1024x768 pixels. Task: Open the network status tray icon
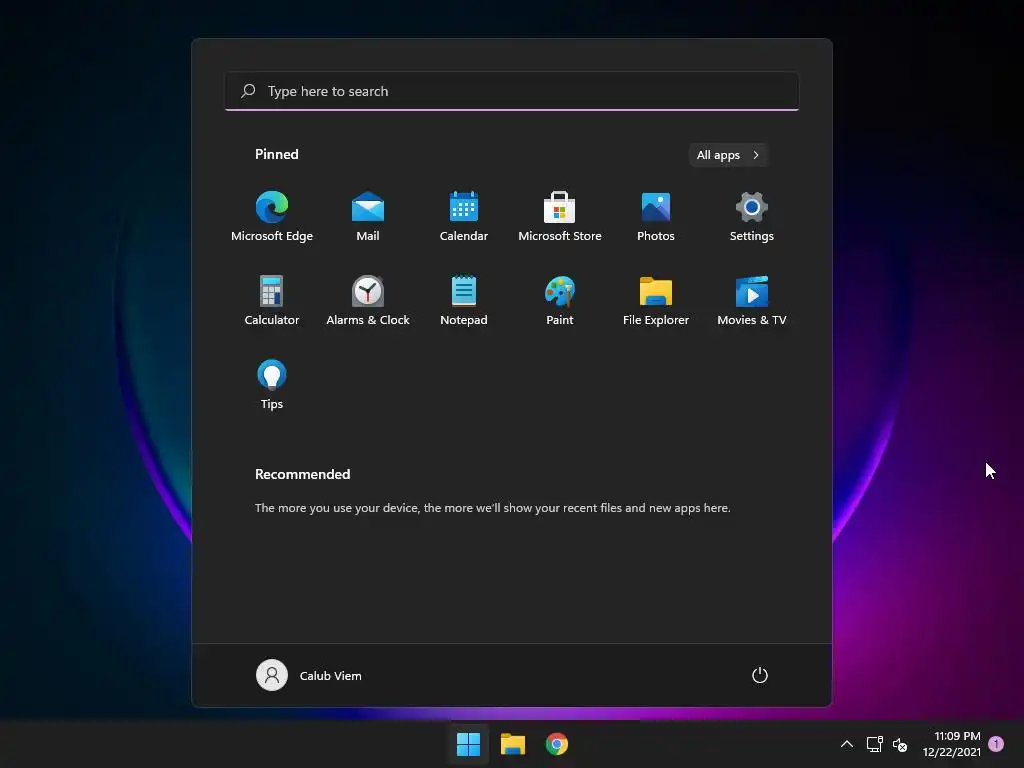point(874,744)
